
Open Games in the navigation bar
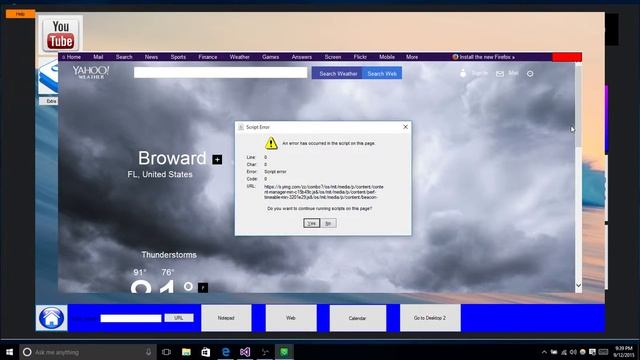pyautogui.click(x=271, y=57)
